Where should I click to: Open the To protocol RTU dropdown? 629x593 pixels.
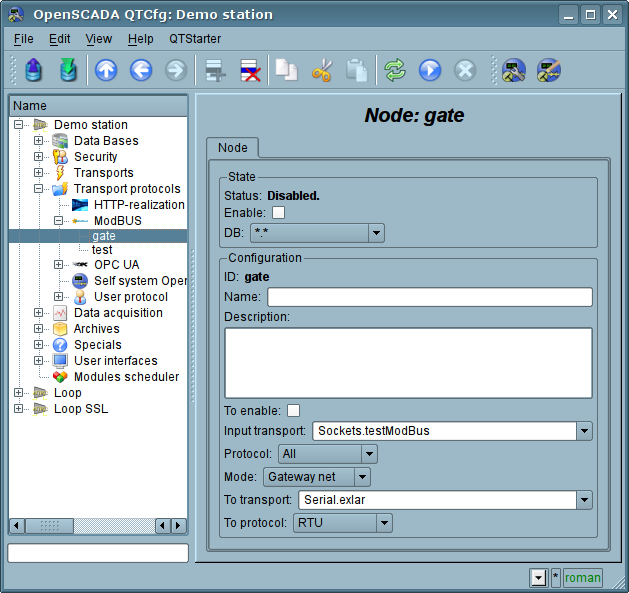(383, 523)
